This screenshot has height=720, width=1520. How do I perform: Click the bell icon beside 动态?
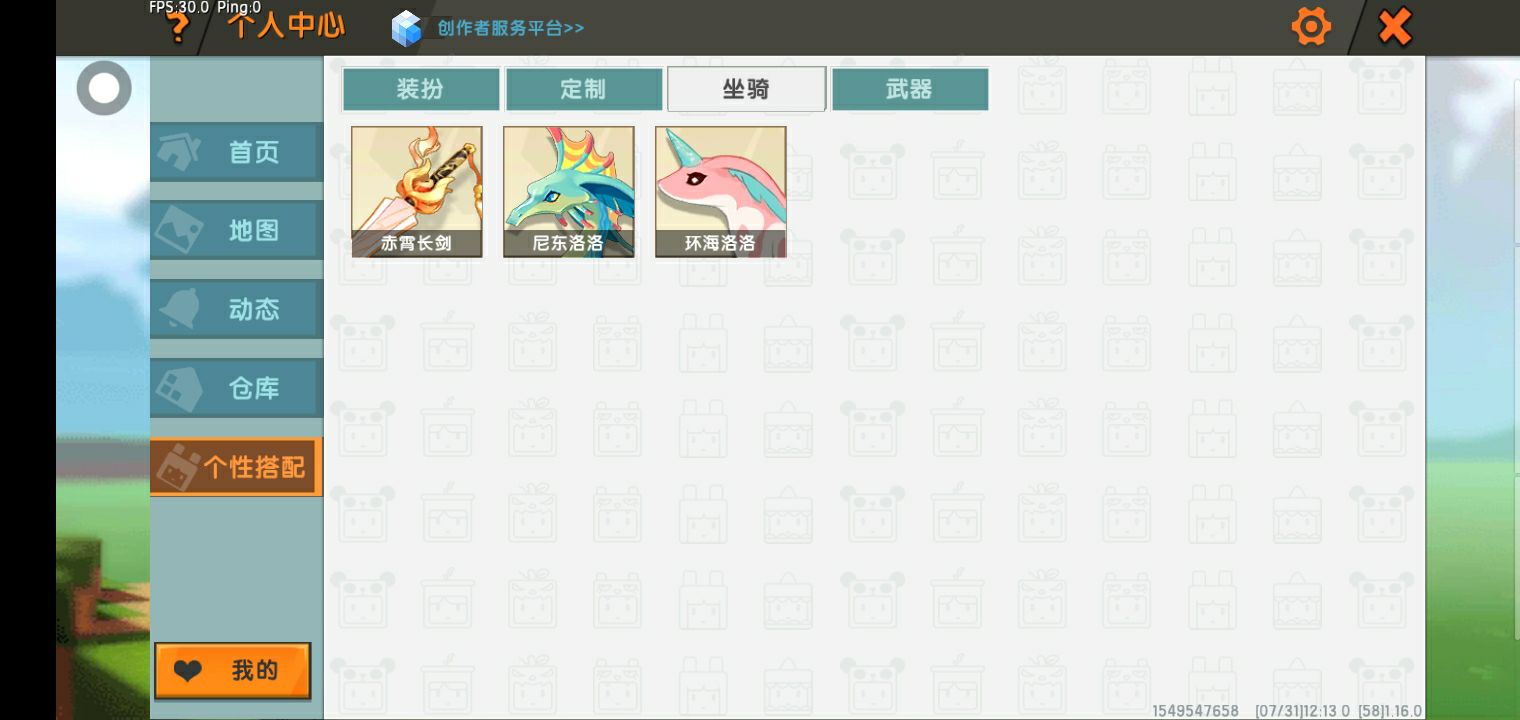[180, 309]
